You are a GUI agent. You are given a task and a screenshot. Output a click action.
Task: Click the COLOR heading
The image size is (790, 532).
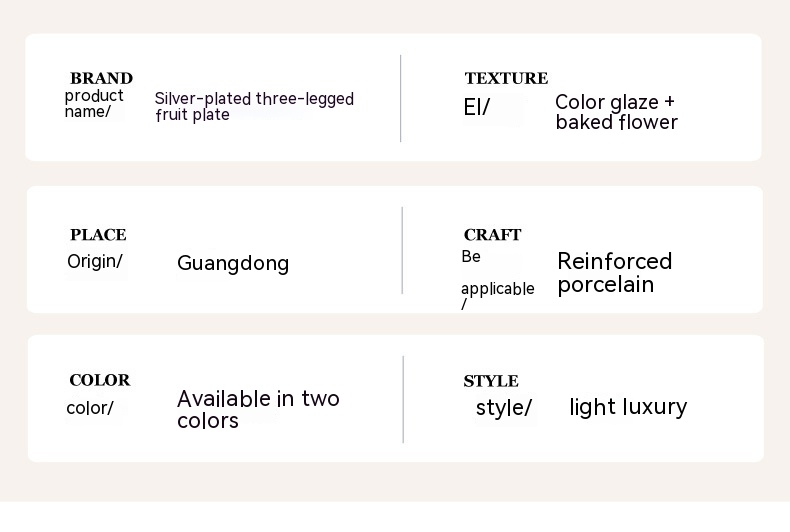pyautogui.click(x=100, y=380)
